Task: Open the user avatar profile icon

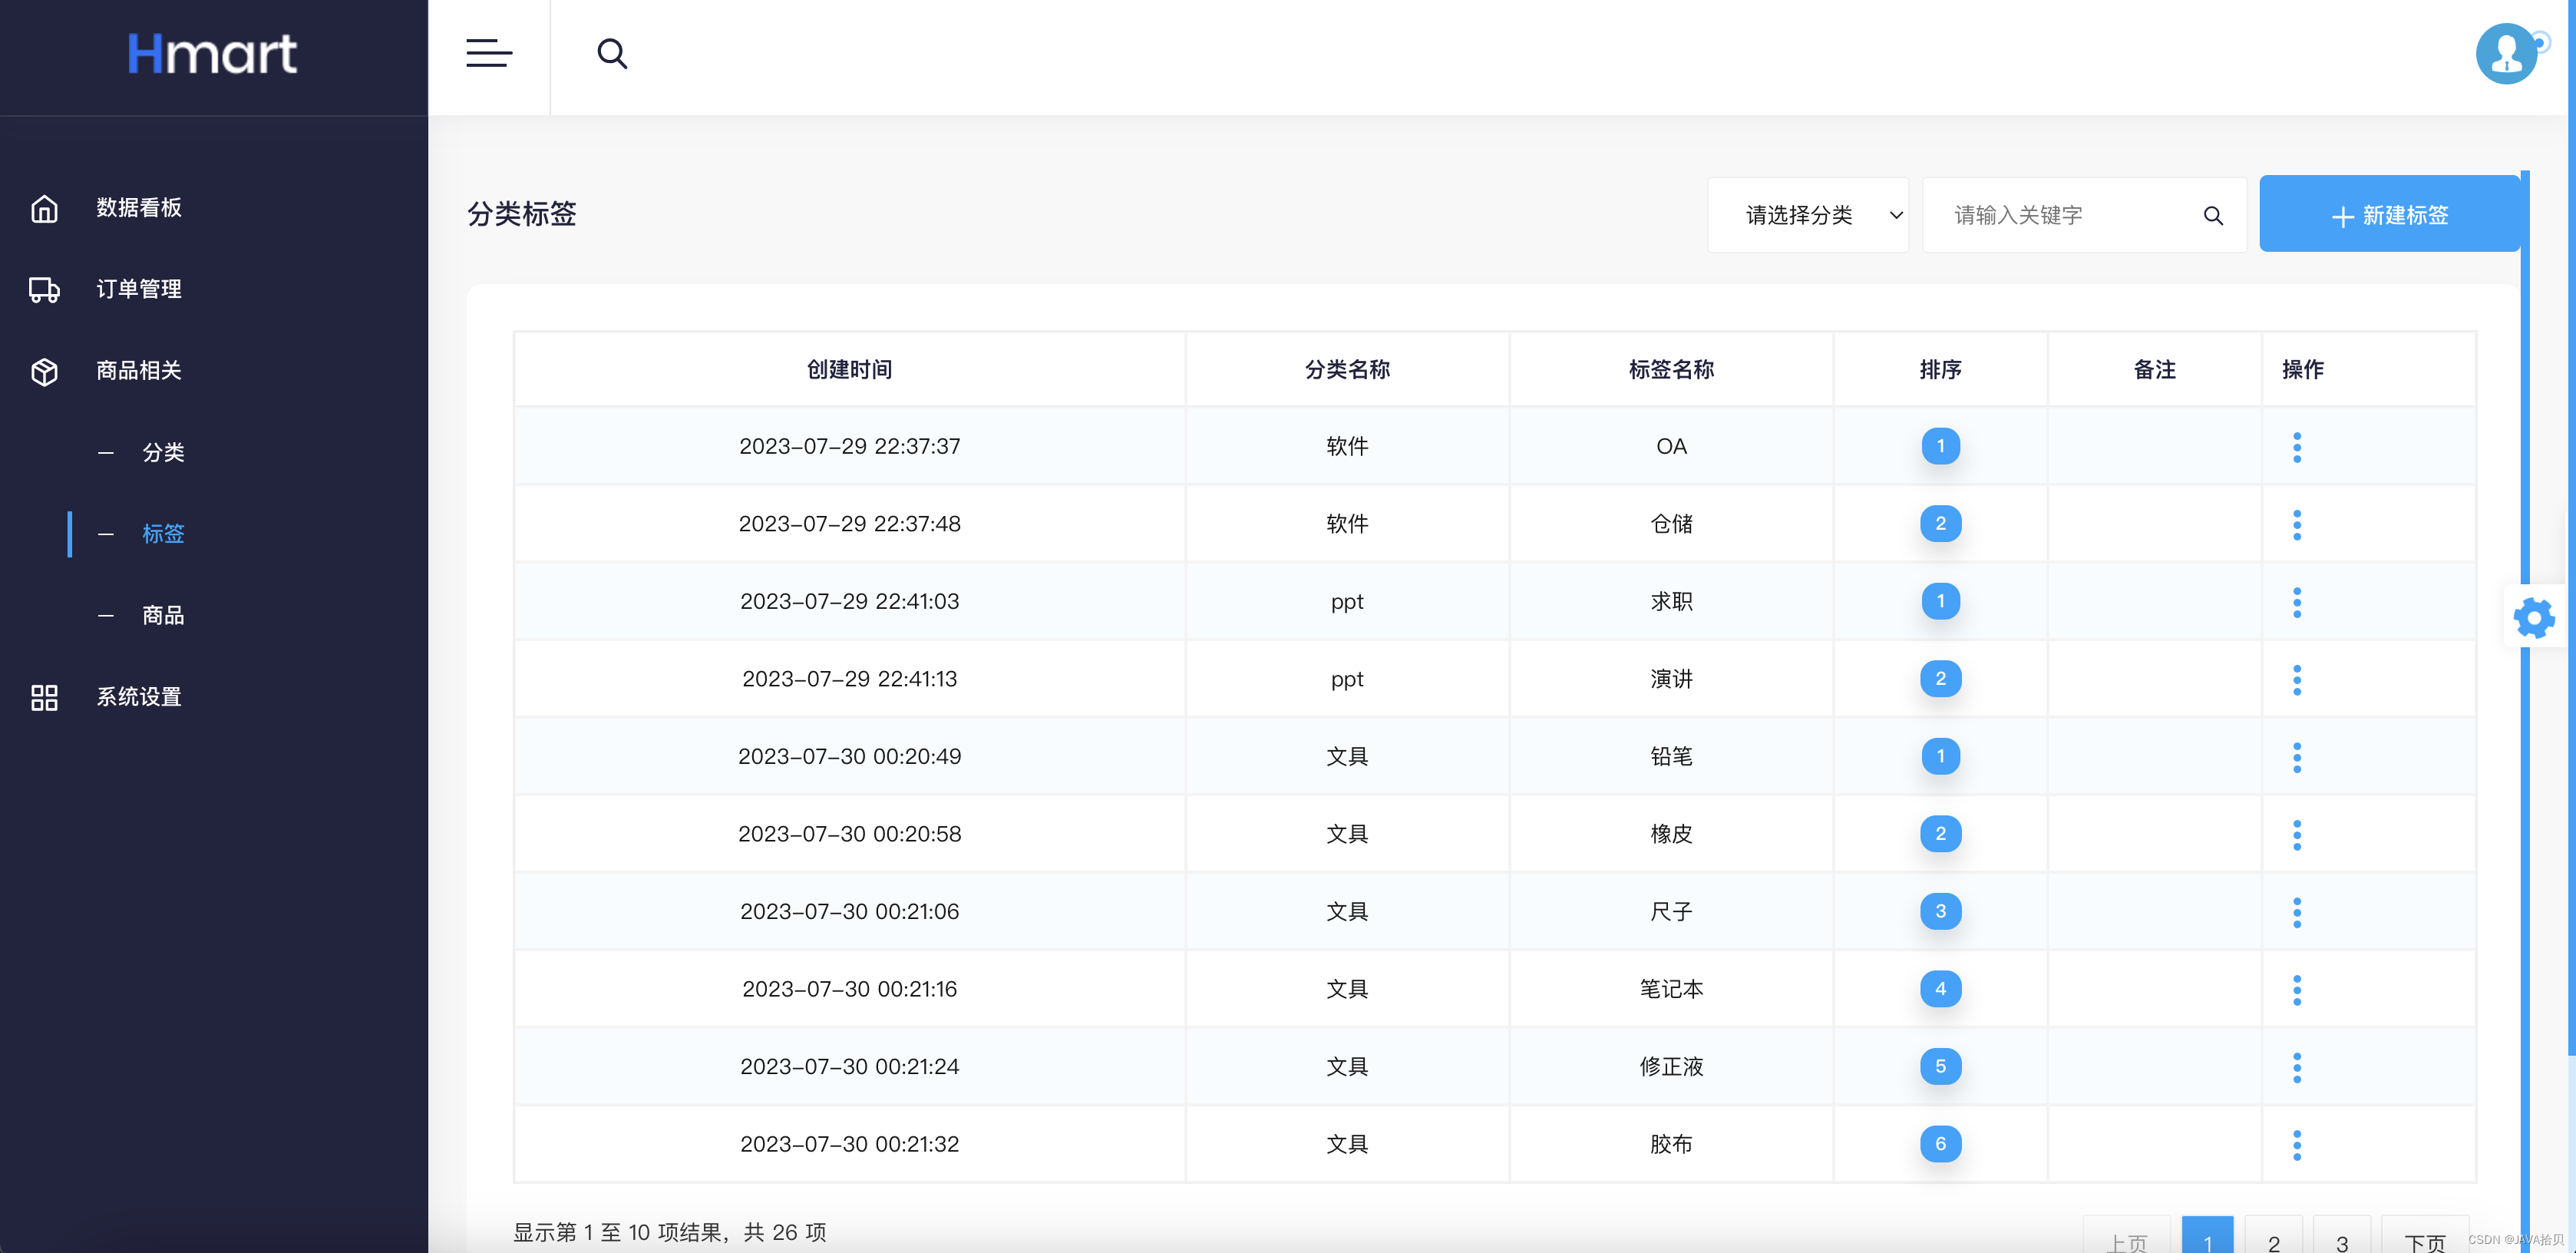Action: click(2506, 54)
